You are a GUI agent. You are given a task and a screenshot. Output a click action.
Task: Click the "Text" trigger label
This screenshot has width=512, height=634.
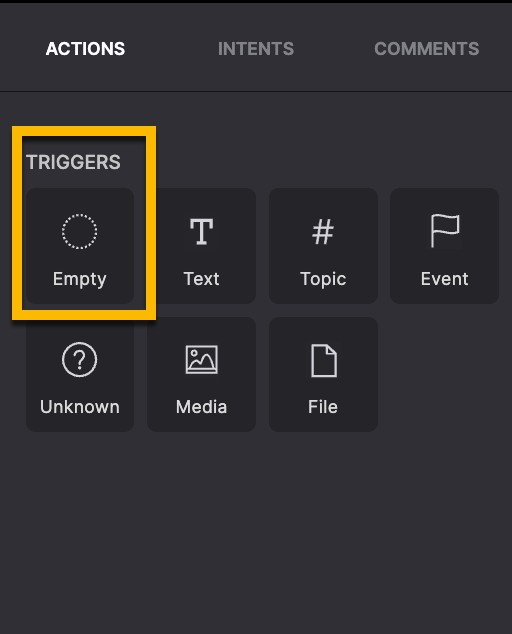pos(201,279)
